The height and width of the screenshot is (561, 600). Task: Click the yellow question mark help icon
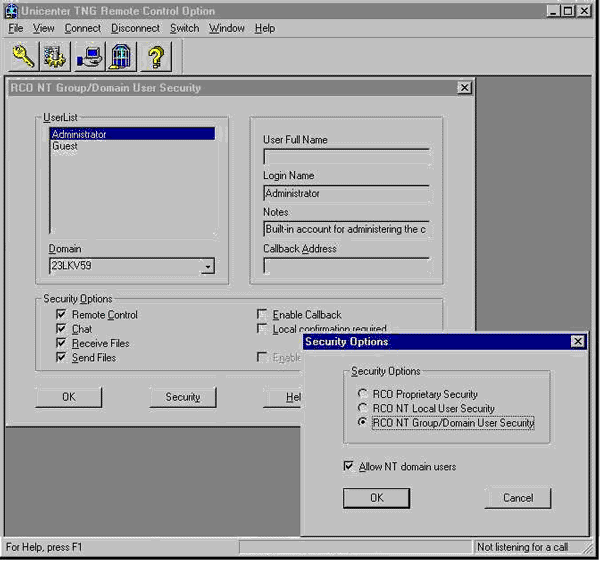point(155,56)
